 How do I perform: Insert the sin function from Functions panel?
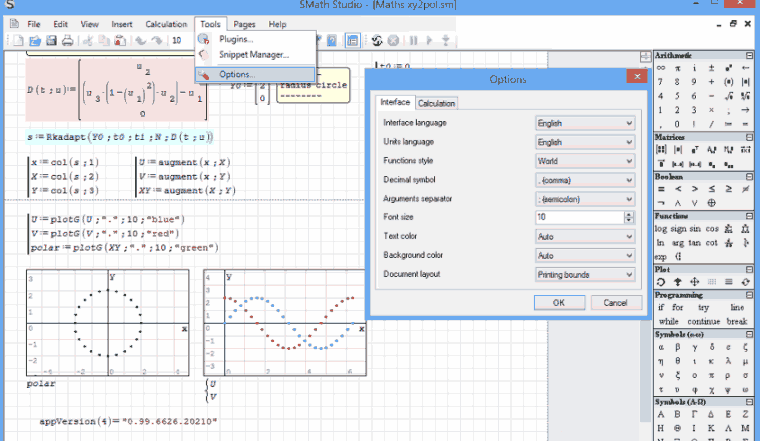click(697, 228)
